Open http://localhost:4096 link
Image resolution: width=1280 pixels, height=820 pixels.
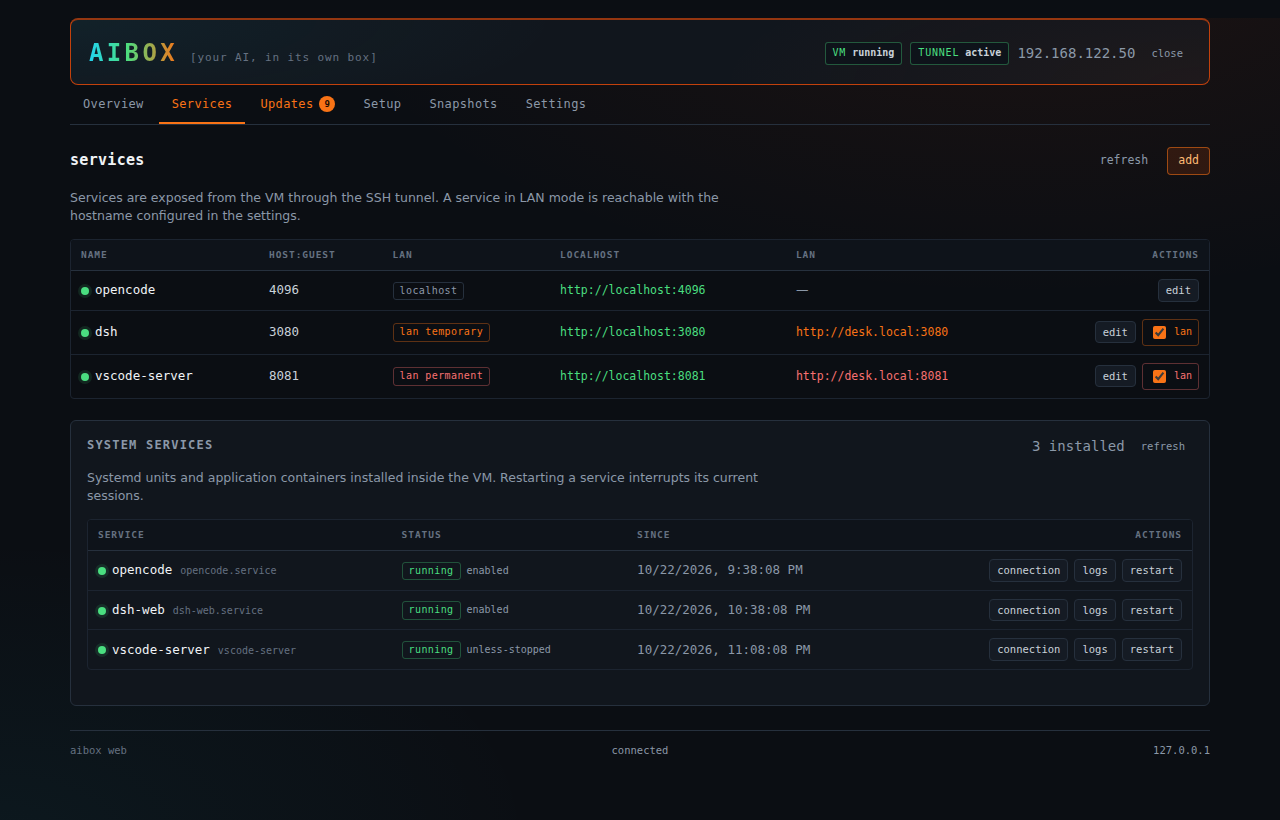click(x=632, y=290)
